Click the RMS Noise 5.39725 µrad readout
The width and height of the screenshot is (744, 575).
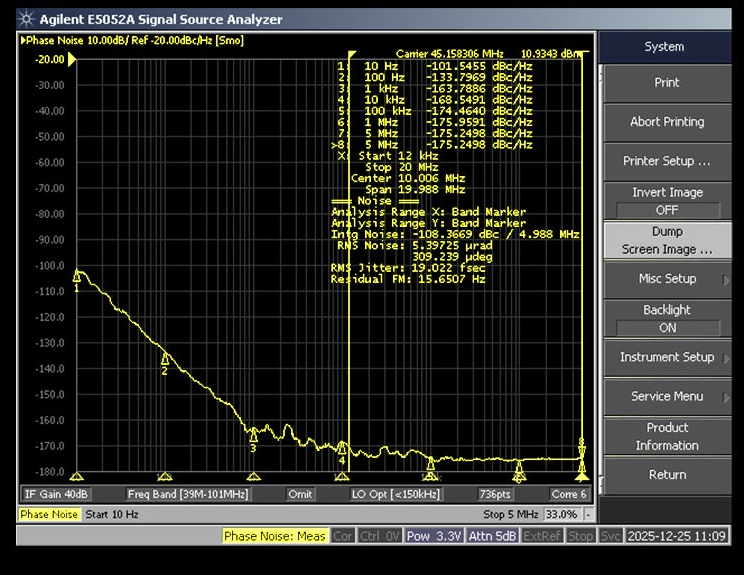coord(415,246)
